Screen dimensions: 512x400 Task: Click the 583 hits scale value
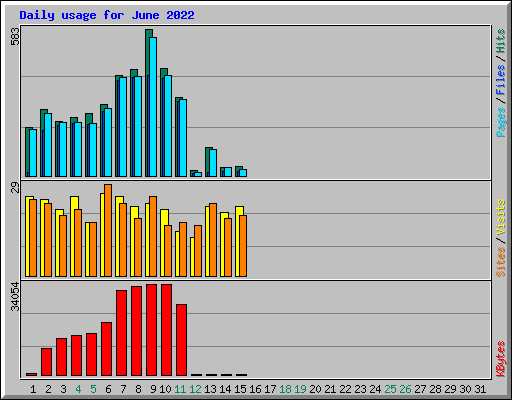(x=15, y=36)
